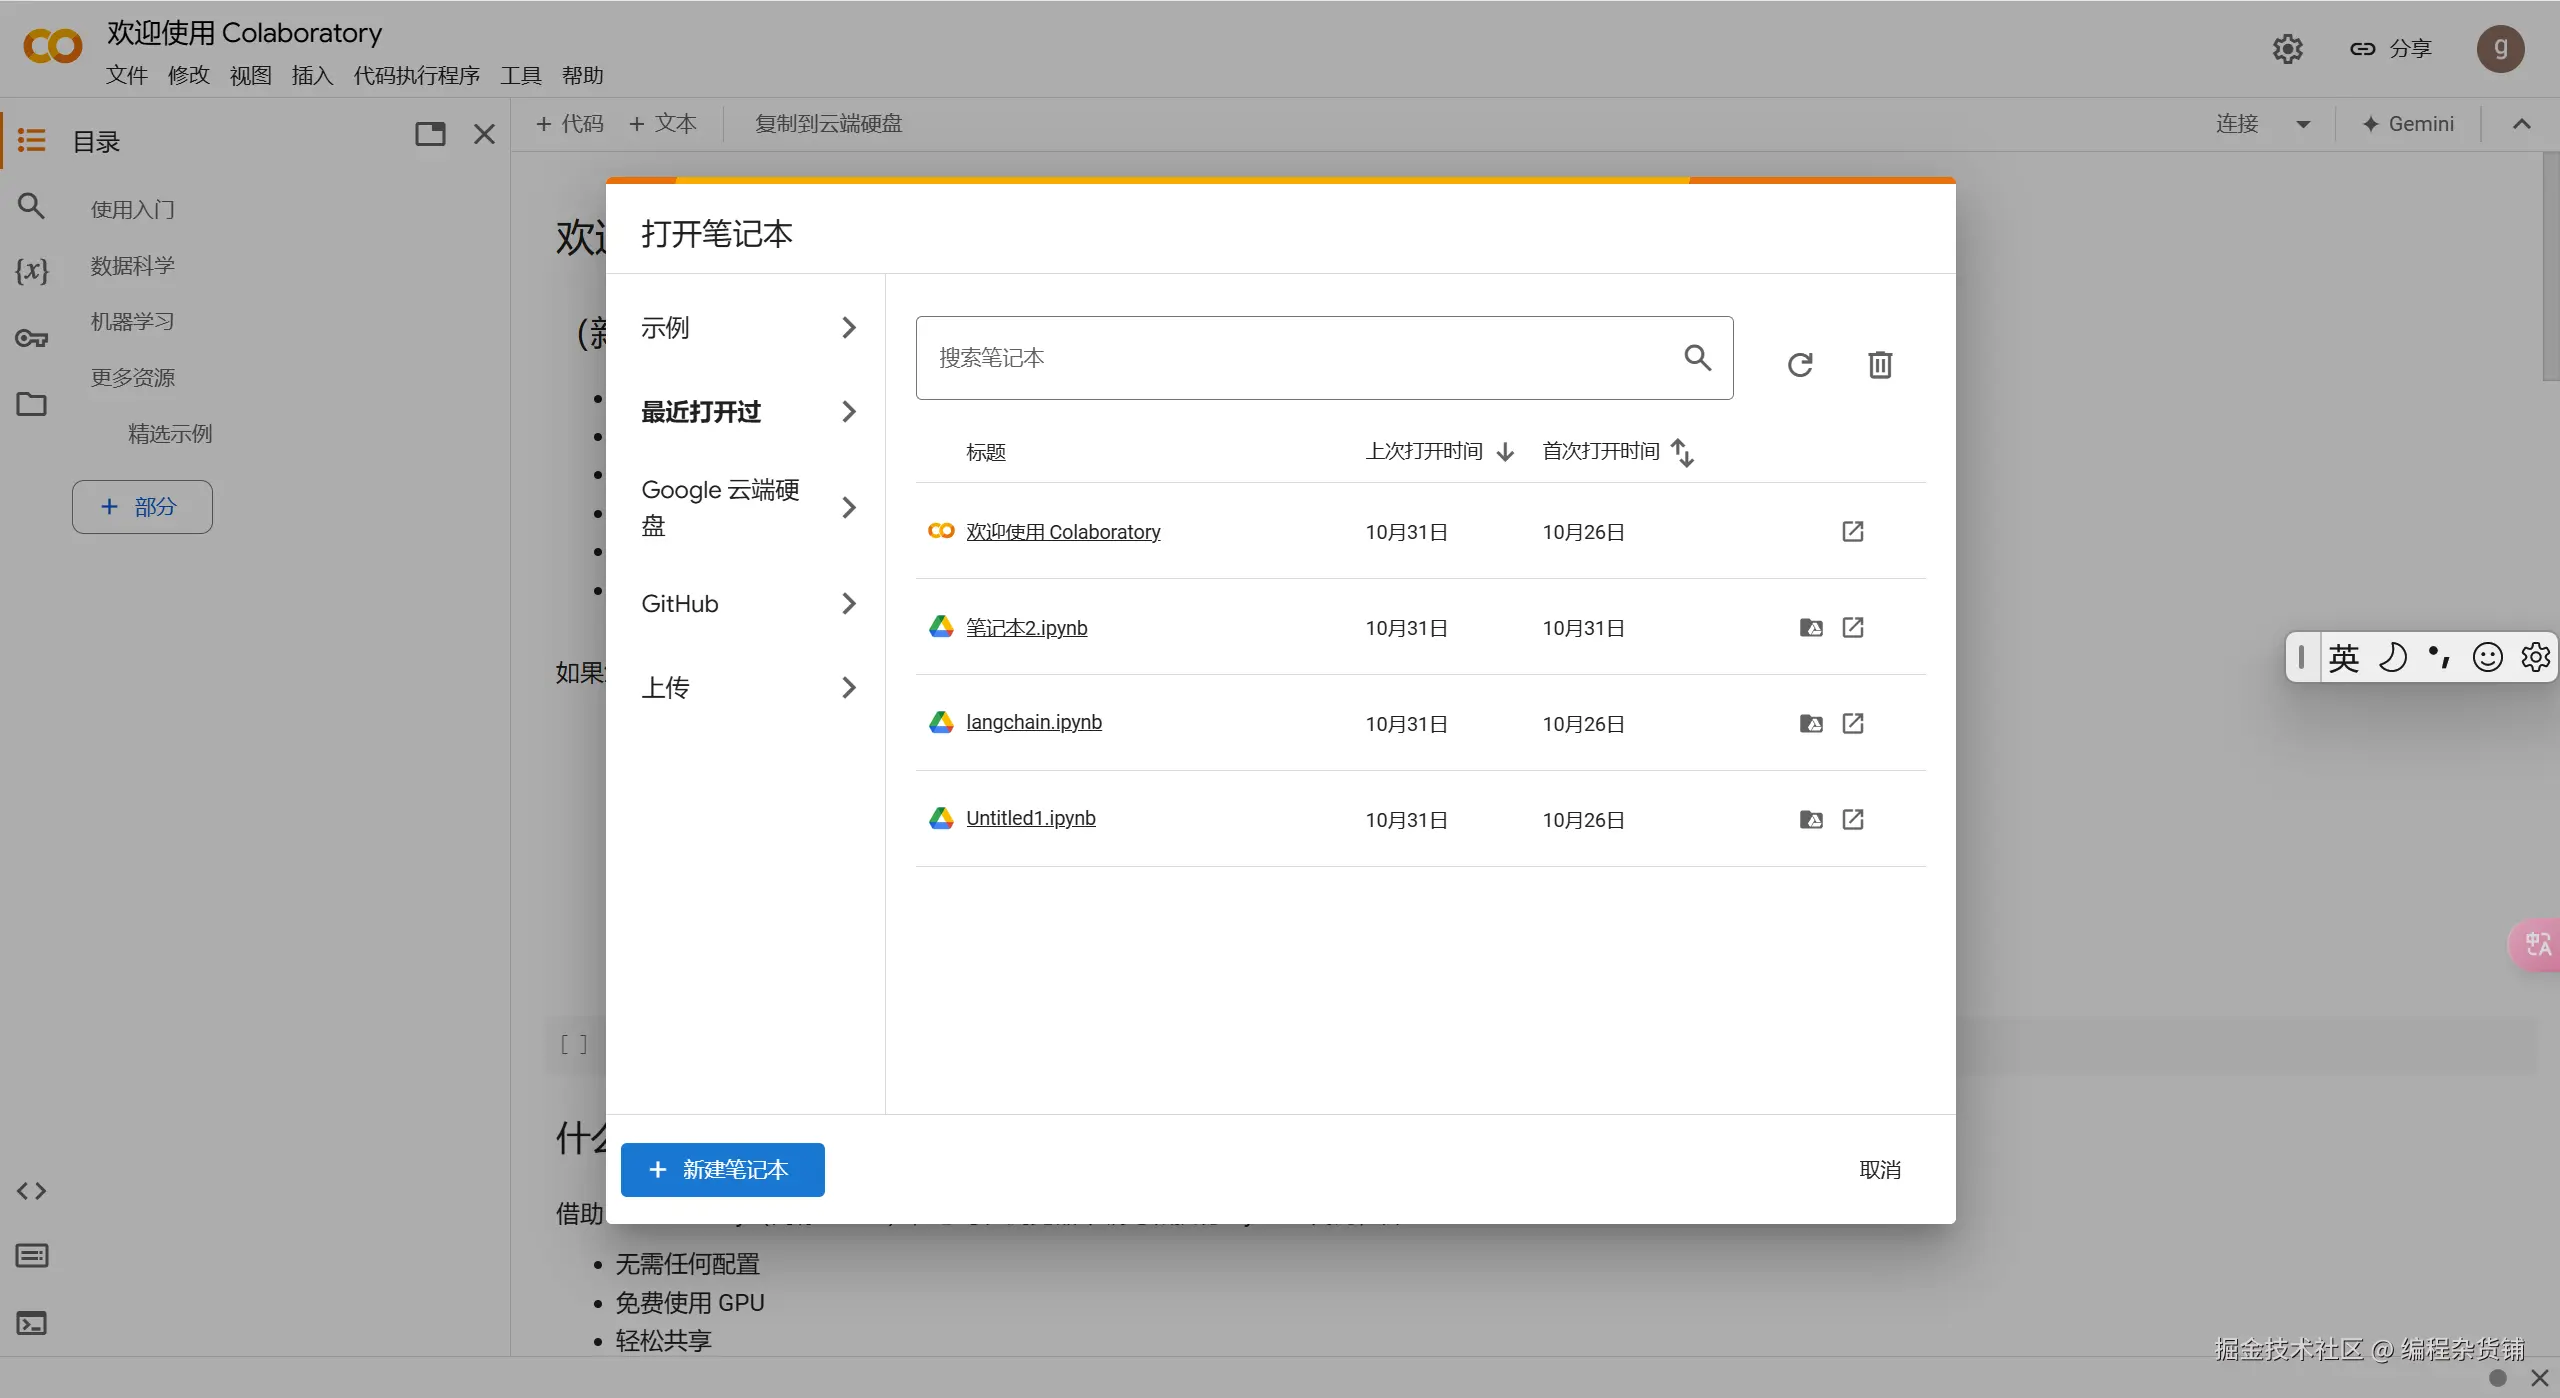Open langchain.ipynb in new tab icon

1853,723
